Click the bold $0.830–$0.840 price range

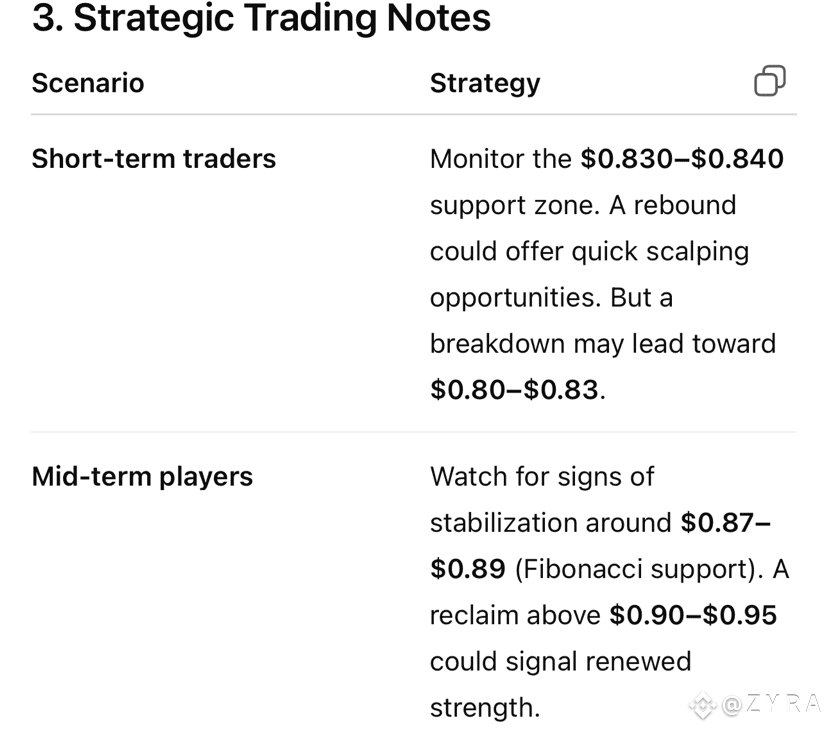click(682, 158)
